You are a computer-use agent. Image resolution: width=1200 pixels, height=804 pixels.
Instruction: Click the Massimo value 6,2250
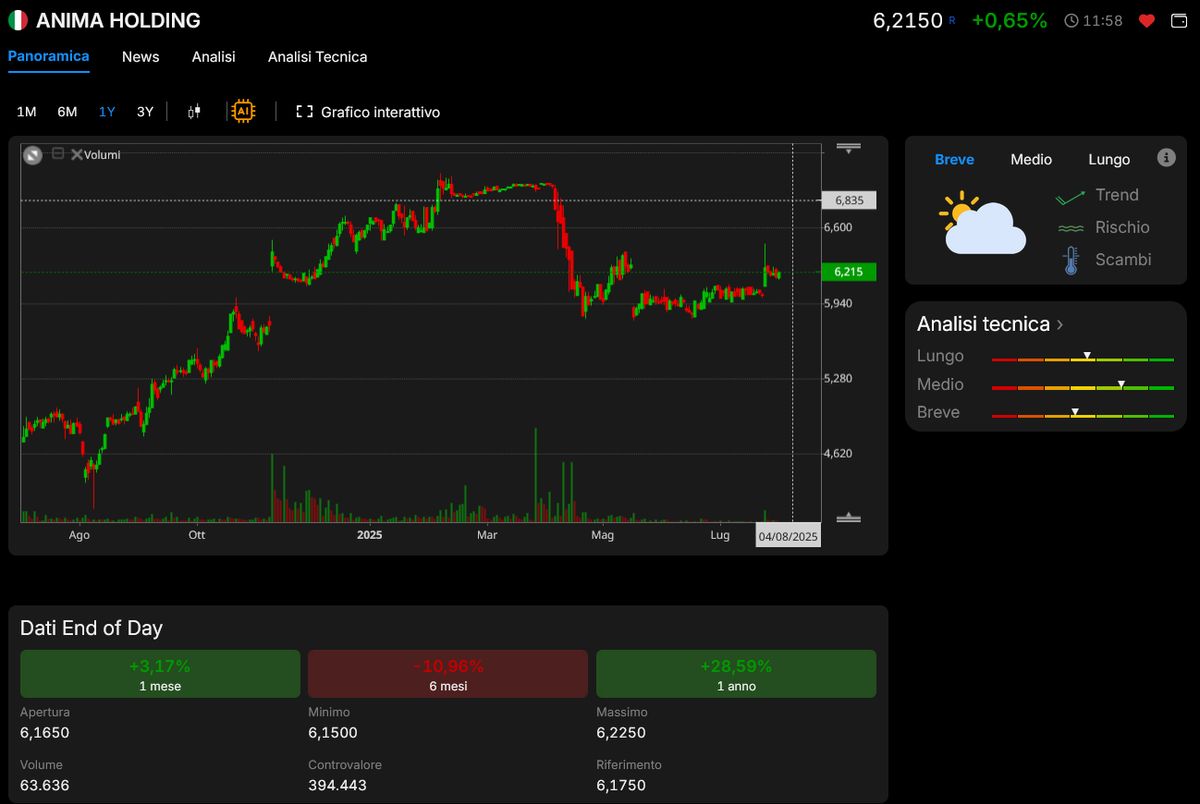621,733
